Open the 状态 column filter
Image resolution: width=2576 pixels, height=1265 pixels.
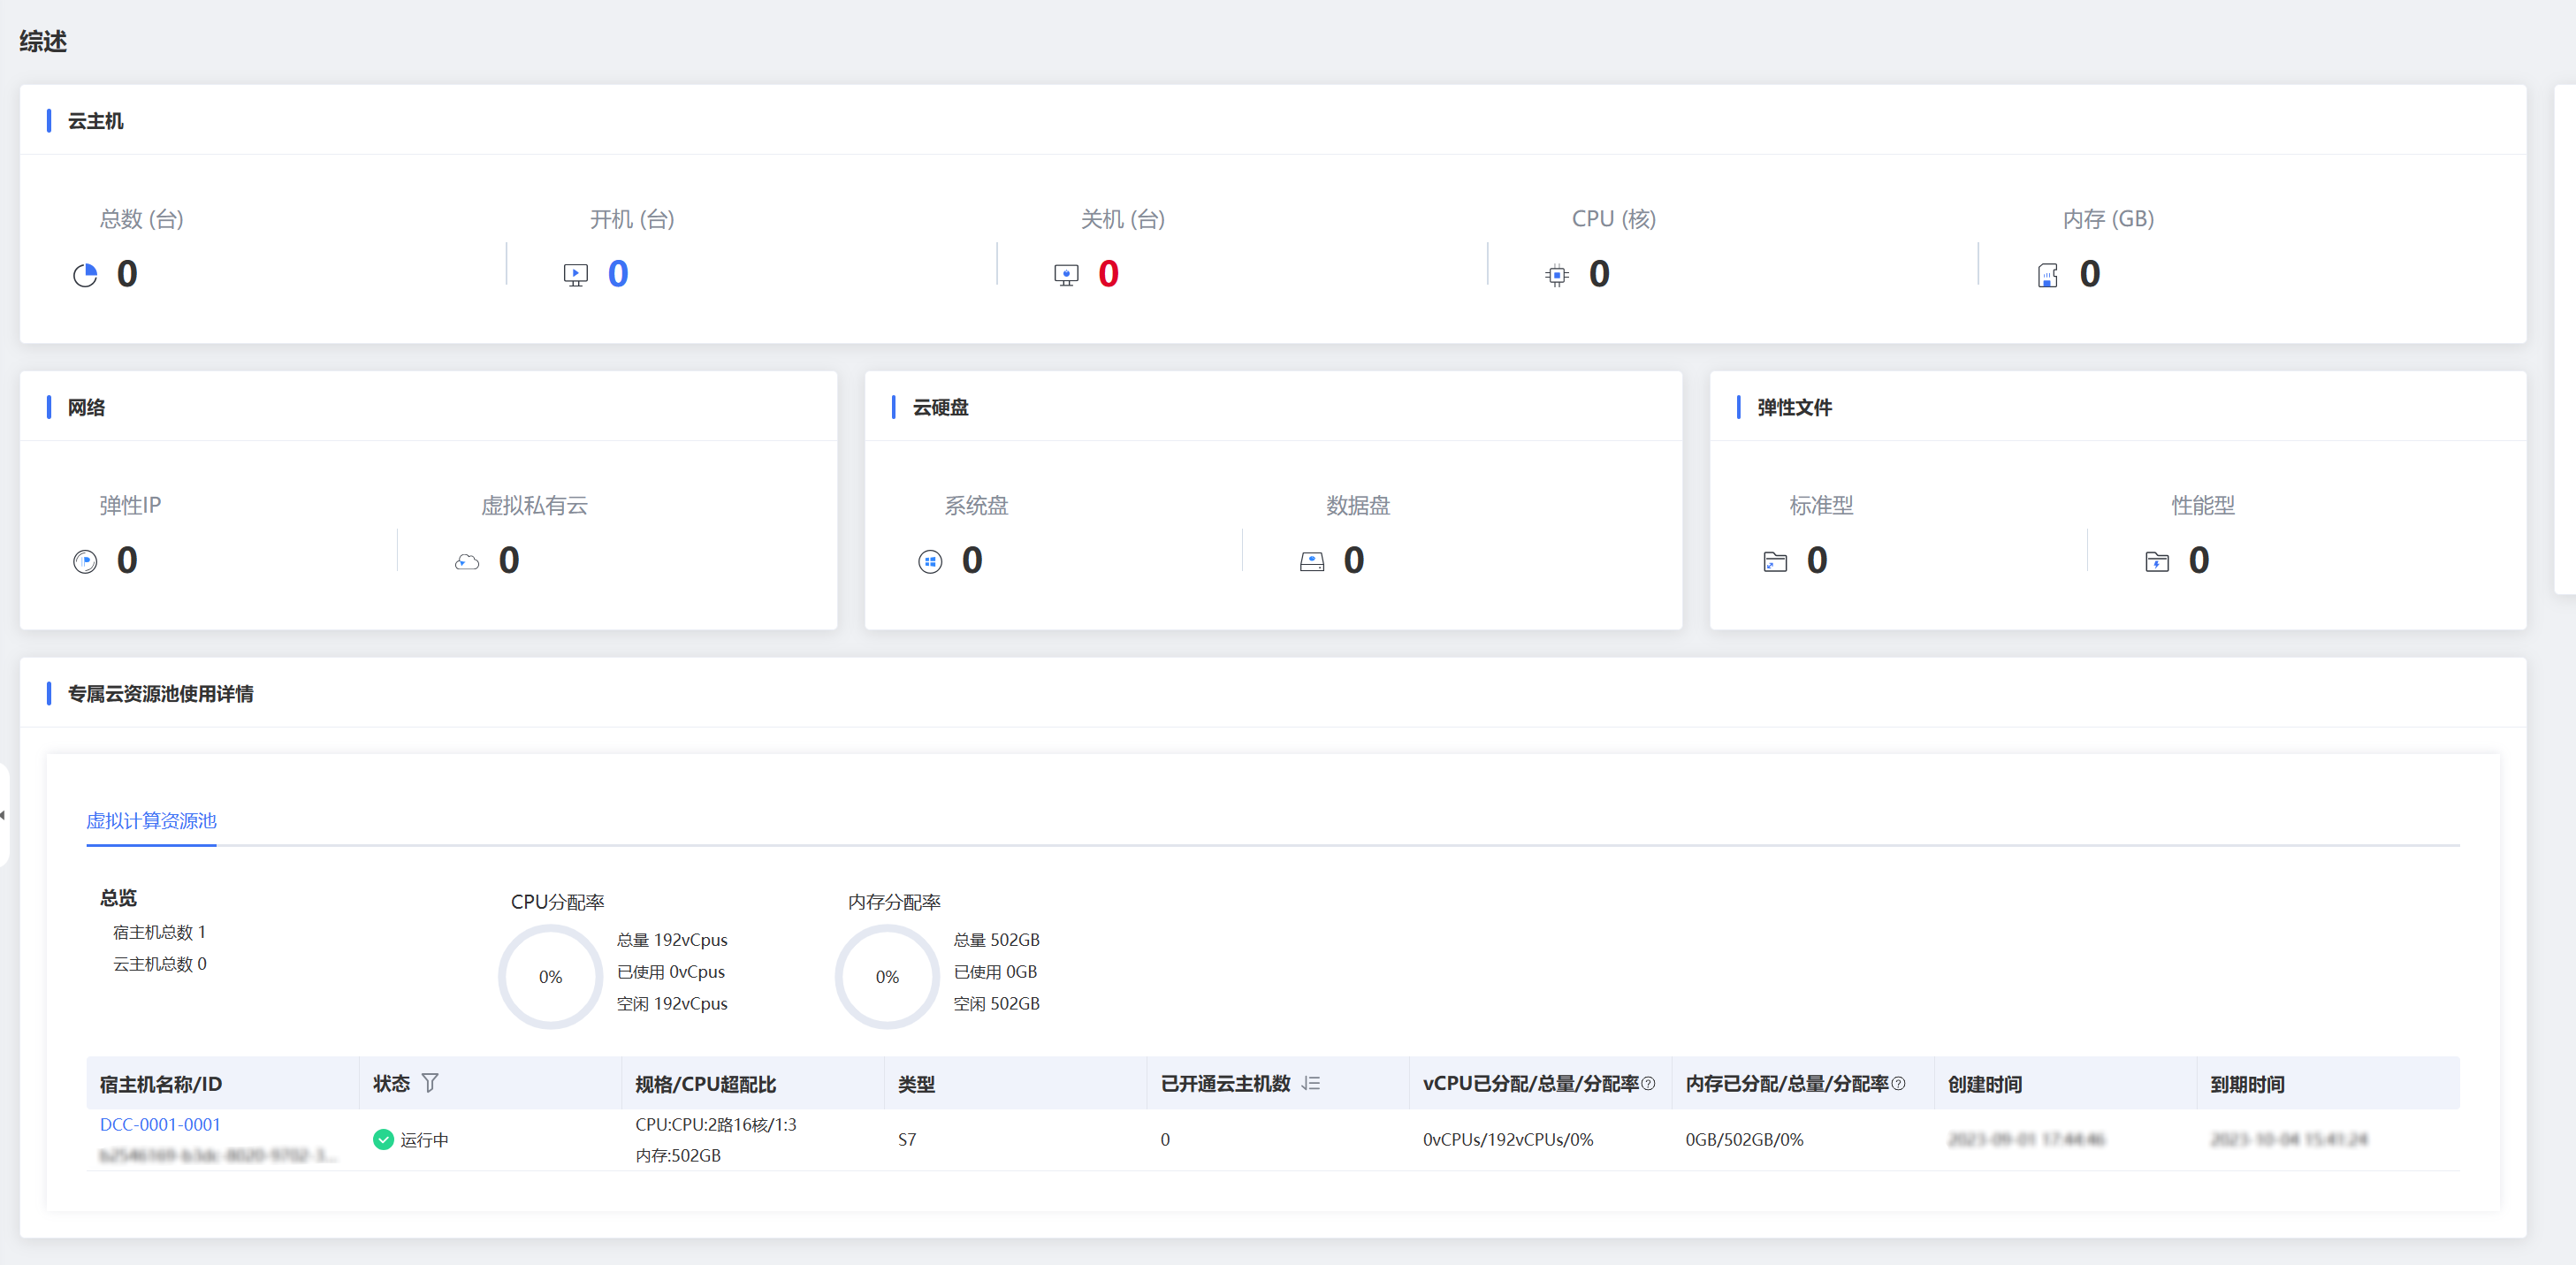[x=430, y=1083]
